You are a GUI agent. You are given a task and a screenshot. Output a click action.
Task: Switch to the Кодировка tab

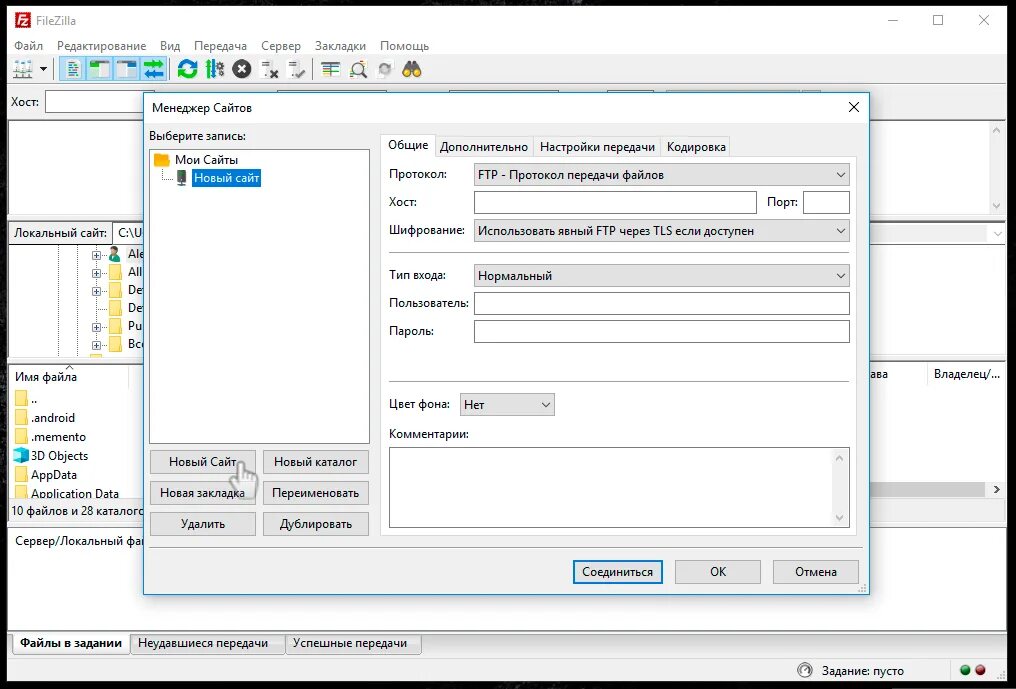696,147
